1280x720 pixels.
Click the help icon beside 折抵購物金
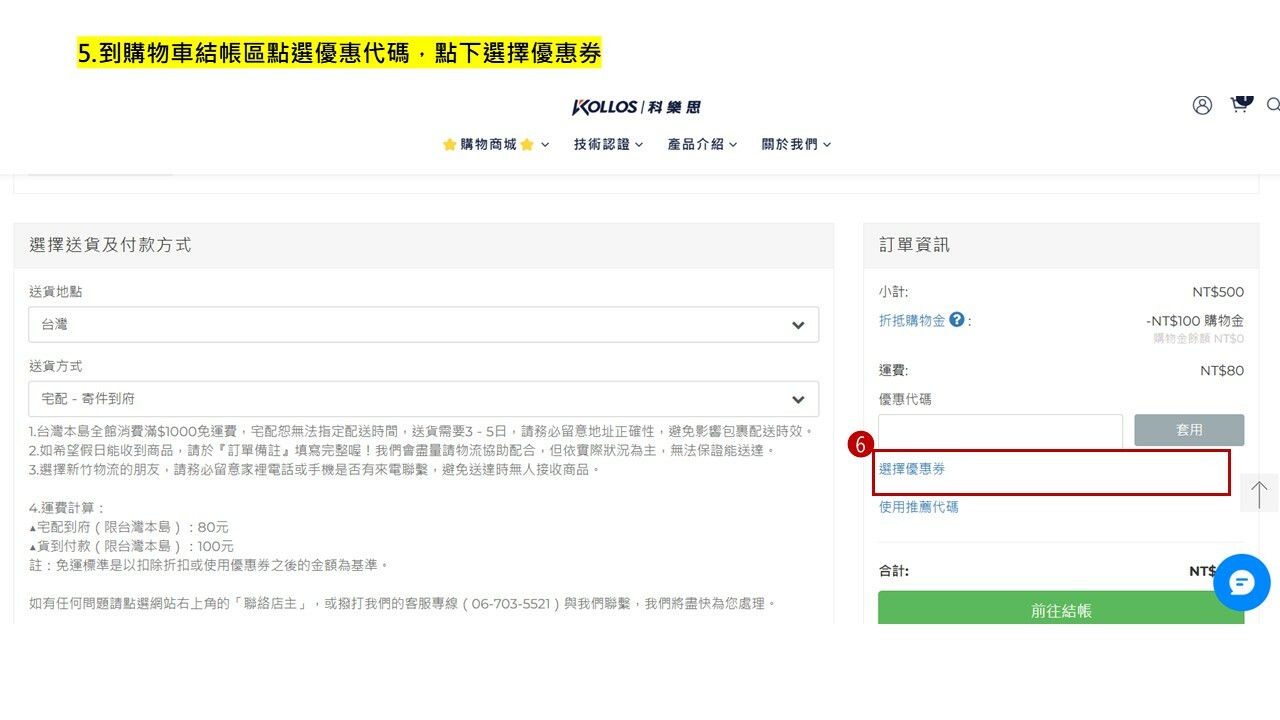(957, 320)
